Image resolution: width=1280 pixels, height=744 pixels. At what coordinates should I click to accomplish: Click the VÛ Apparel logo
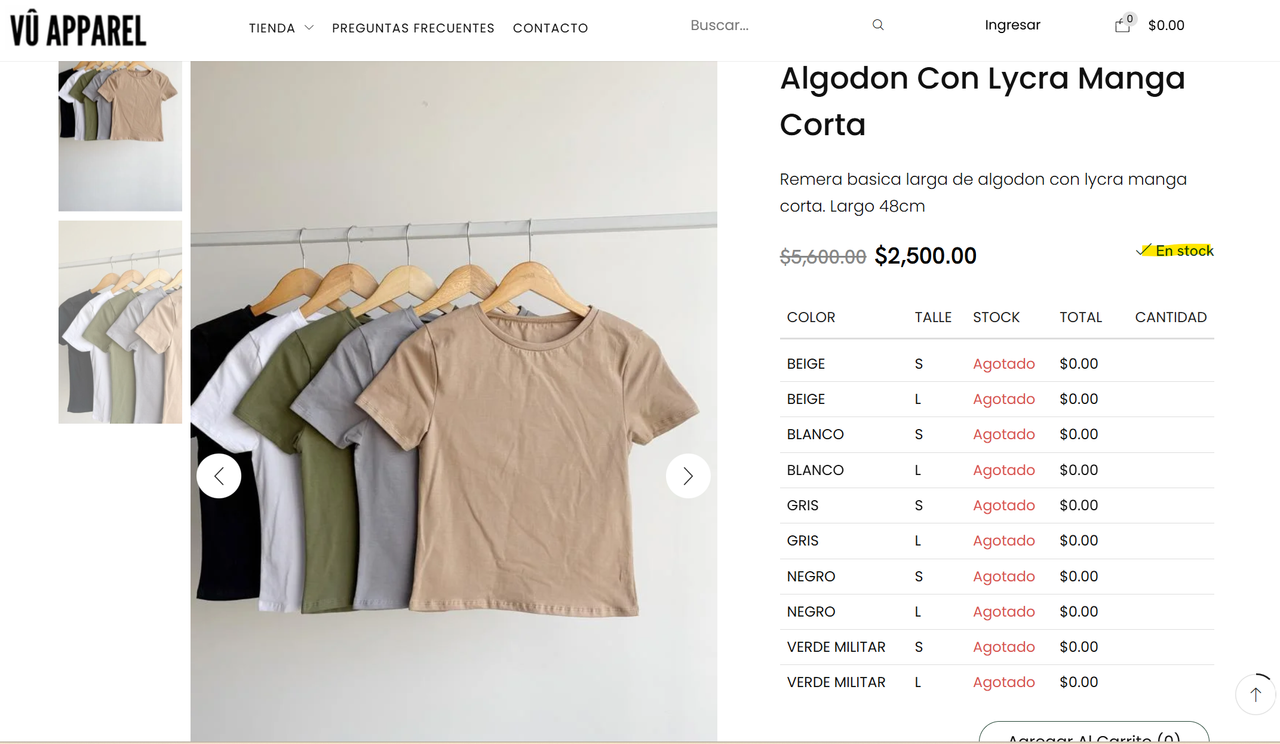[78, 30]
